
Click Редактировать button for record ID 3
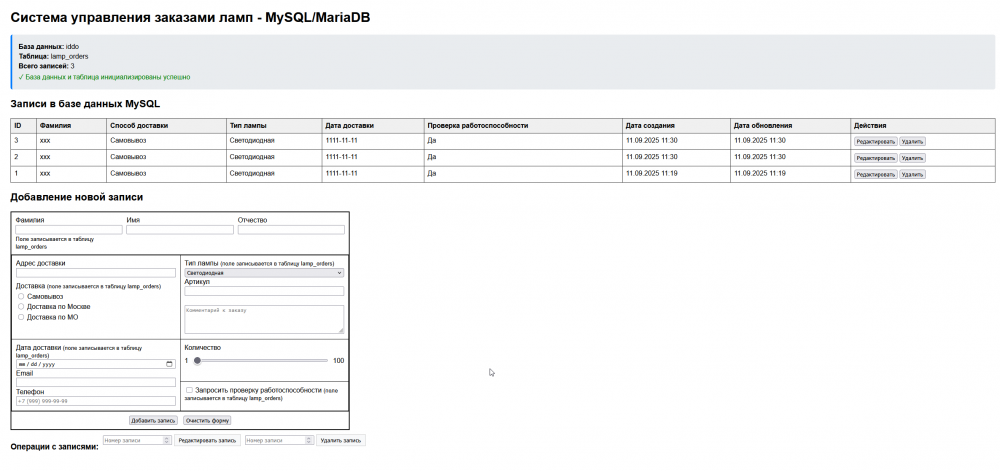tap(876, 141)
